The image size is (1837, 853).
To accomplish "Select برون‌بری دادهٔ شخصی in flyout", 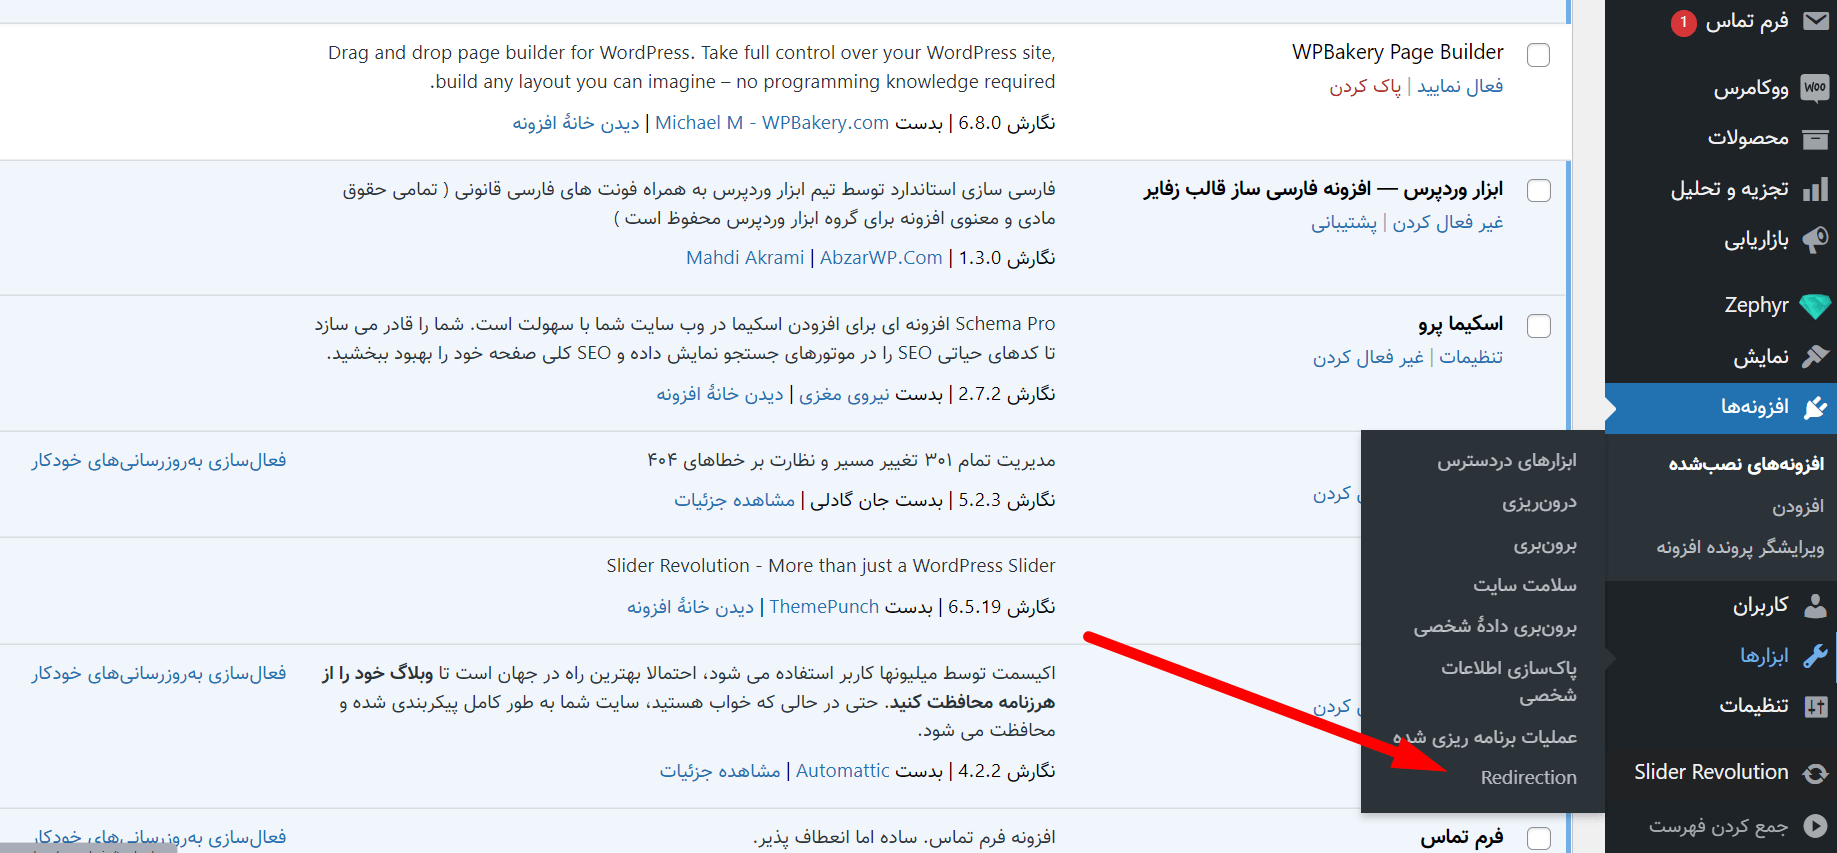I will point(1495,626).
